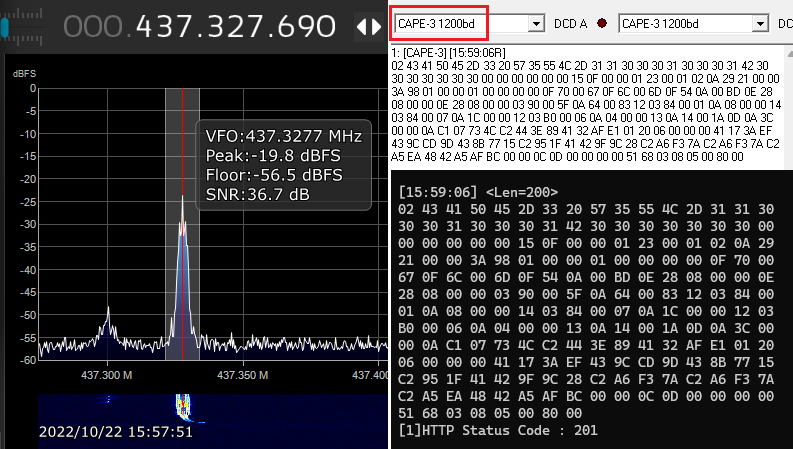Screen dimensions: 793x449
Task: Click the 437.327.690 frequency display
Action: (199, 26)
